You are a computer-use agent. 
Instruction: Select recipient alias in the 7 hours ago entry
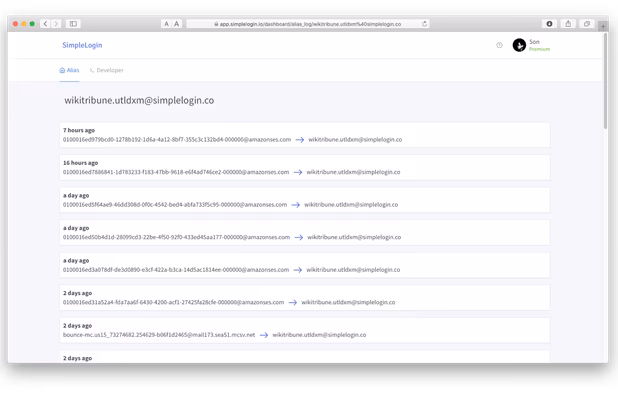coord(355,139)
